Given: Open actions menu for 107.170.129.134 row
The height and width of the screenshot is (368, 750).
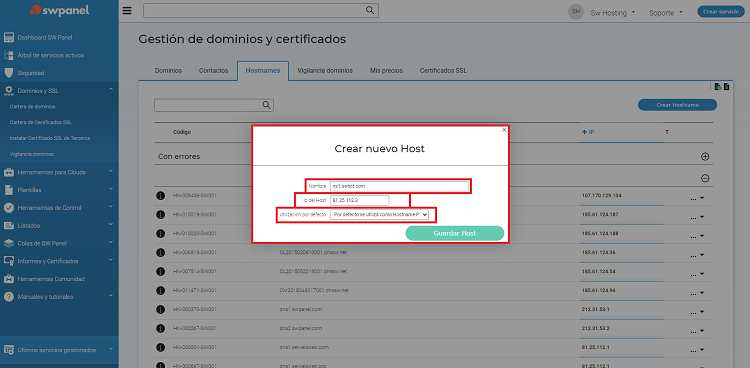Looking at the screenshot, I should tap(697, 197).
